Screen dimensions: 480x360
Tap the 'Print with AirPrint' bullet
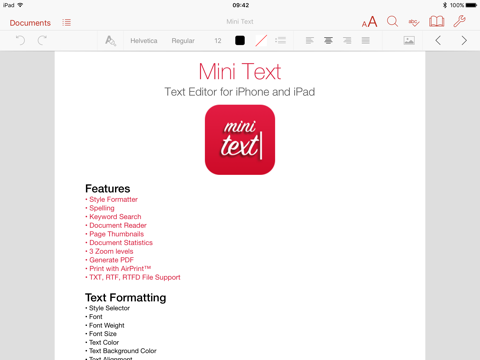pos(118,269)
